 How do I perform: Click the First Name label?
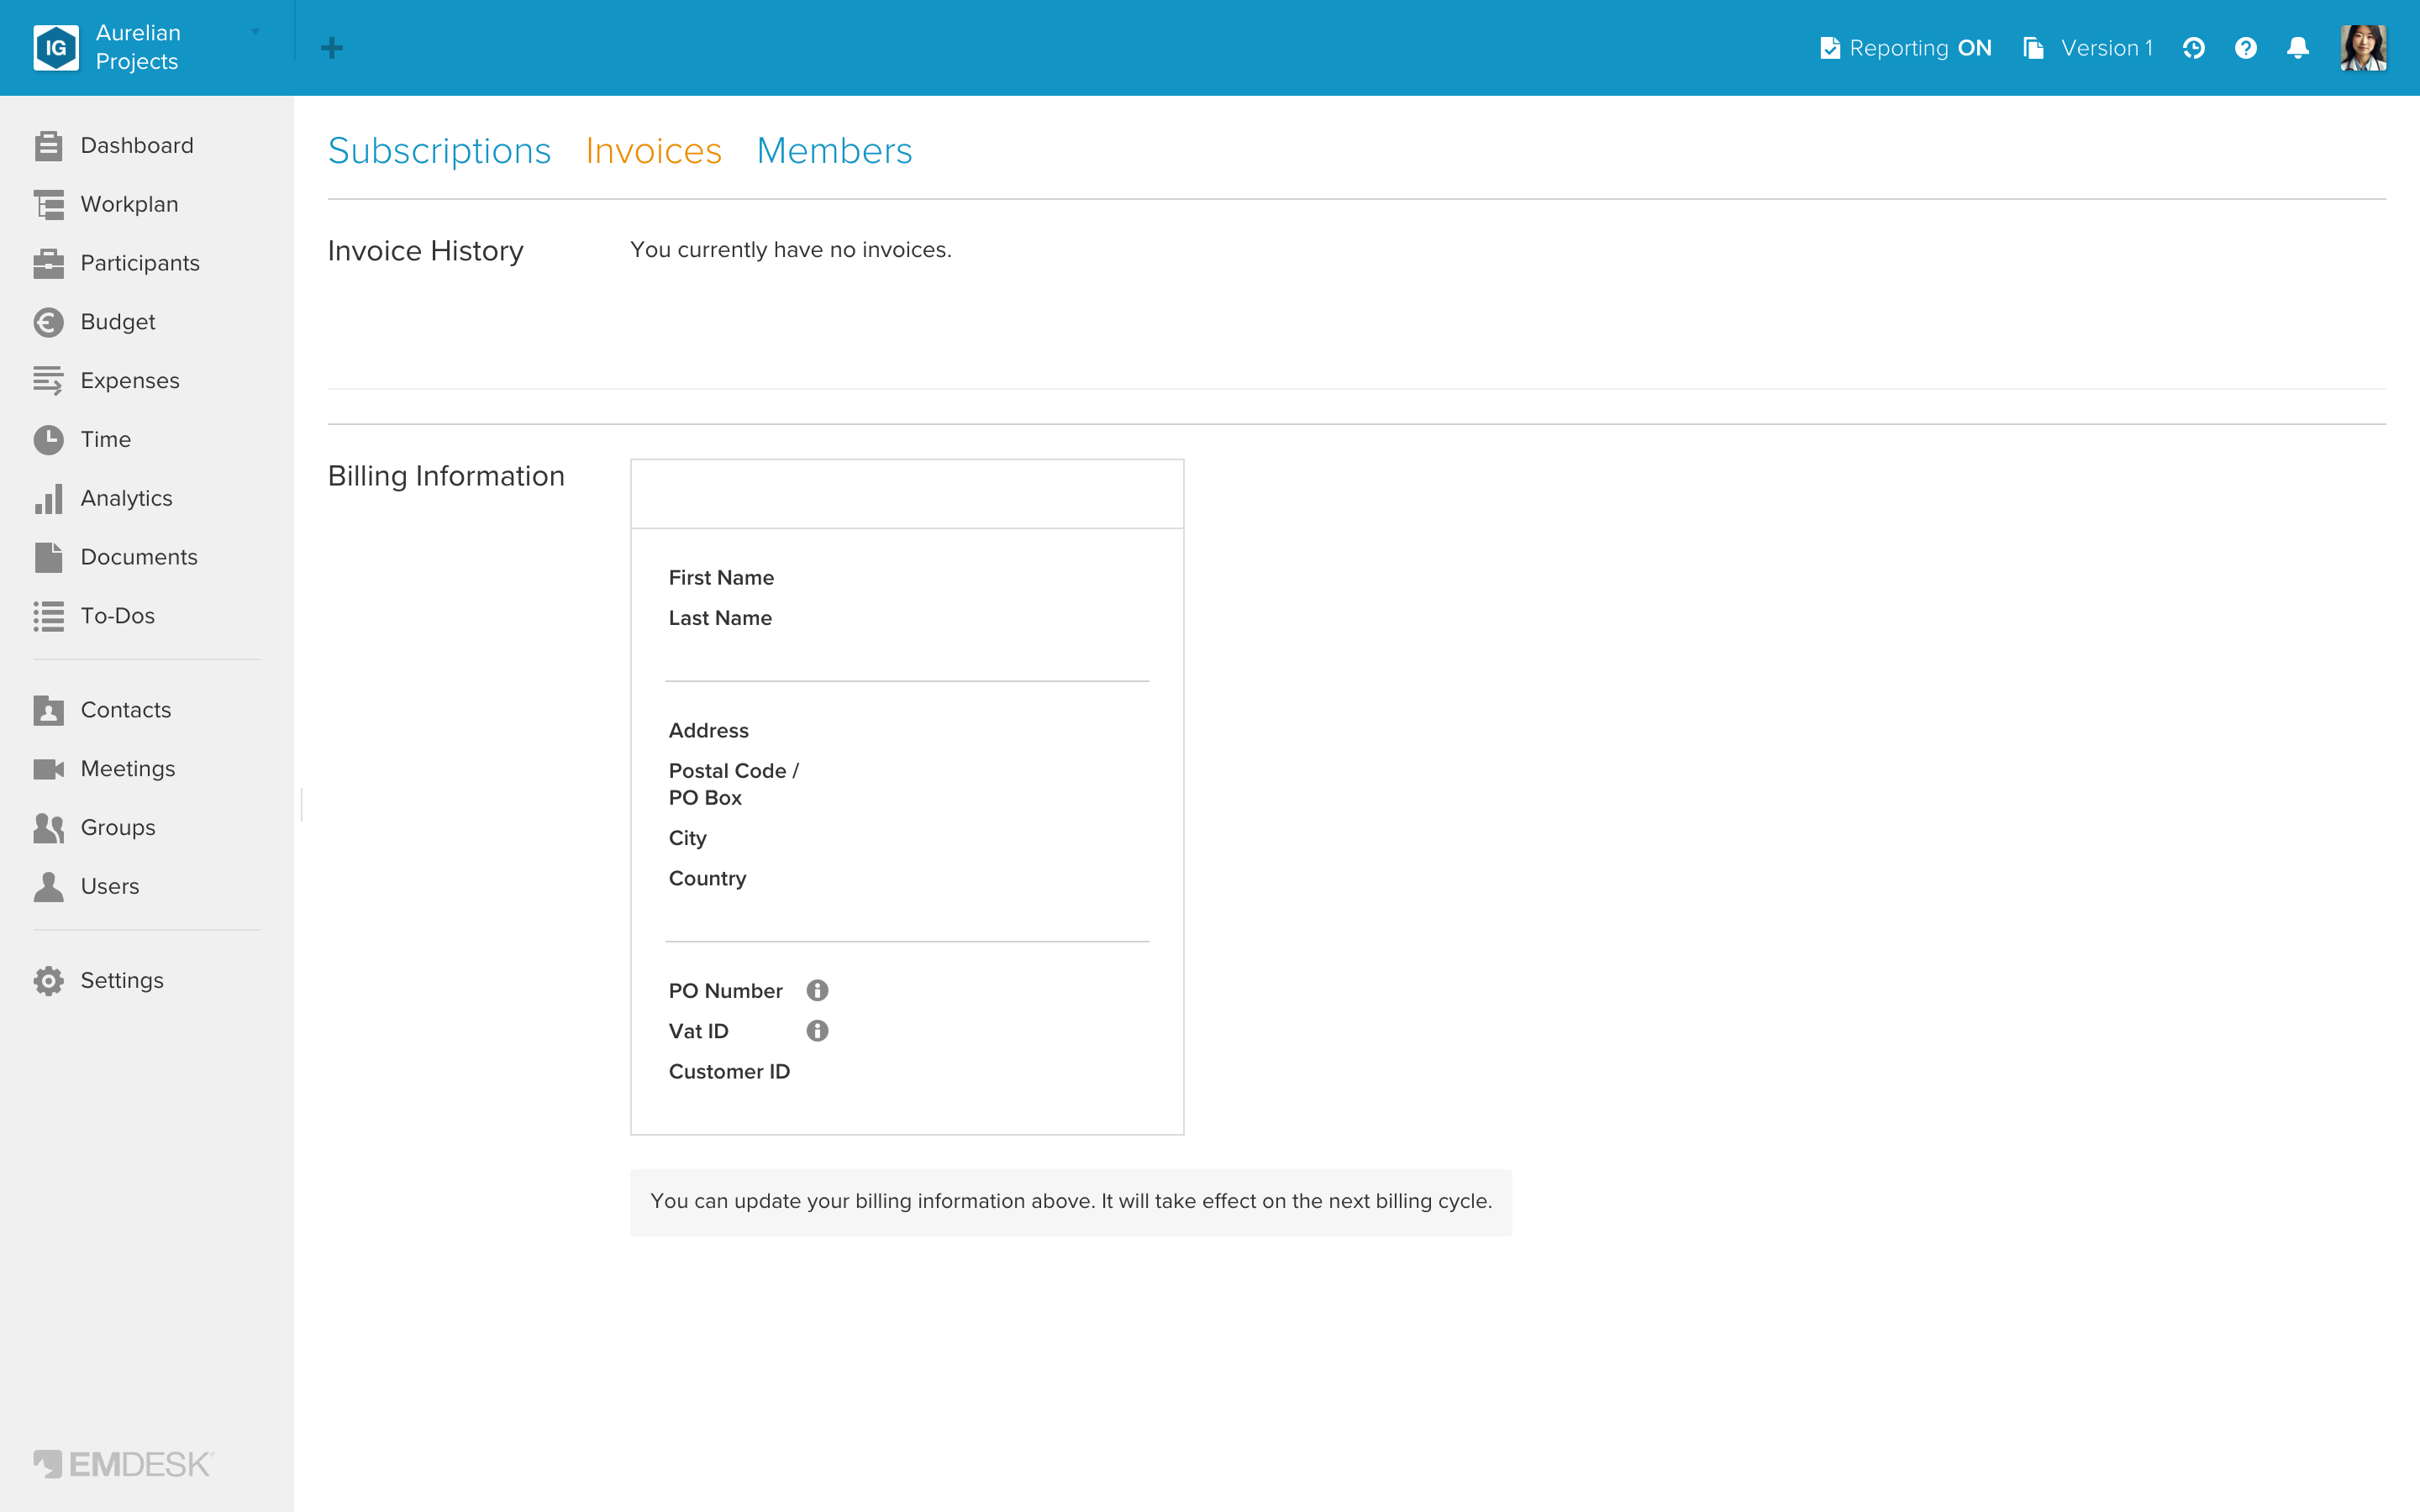pyautogui.click(x=721, y=578)
